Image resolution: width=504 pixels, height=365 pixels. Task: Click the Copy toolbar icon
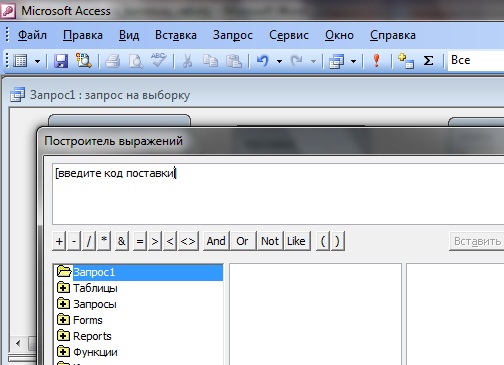[210, 61]
